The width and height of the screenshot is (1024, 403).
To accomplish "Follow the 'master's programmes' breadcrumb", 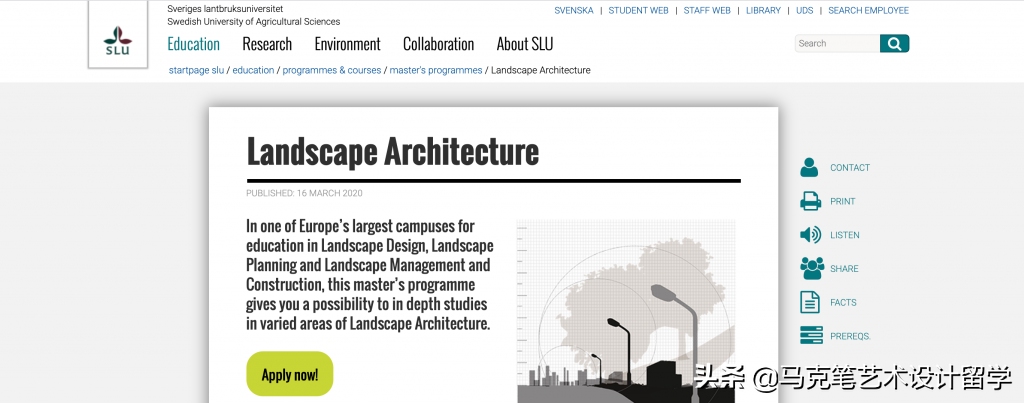I will (436, 70).
